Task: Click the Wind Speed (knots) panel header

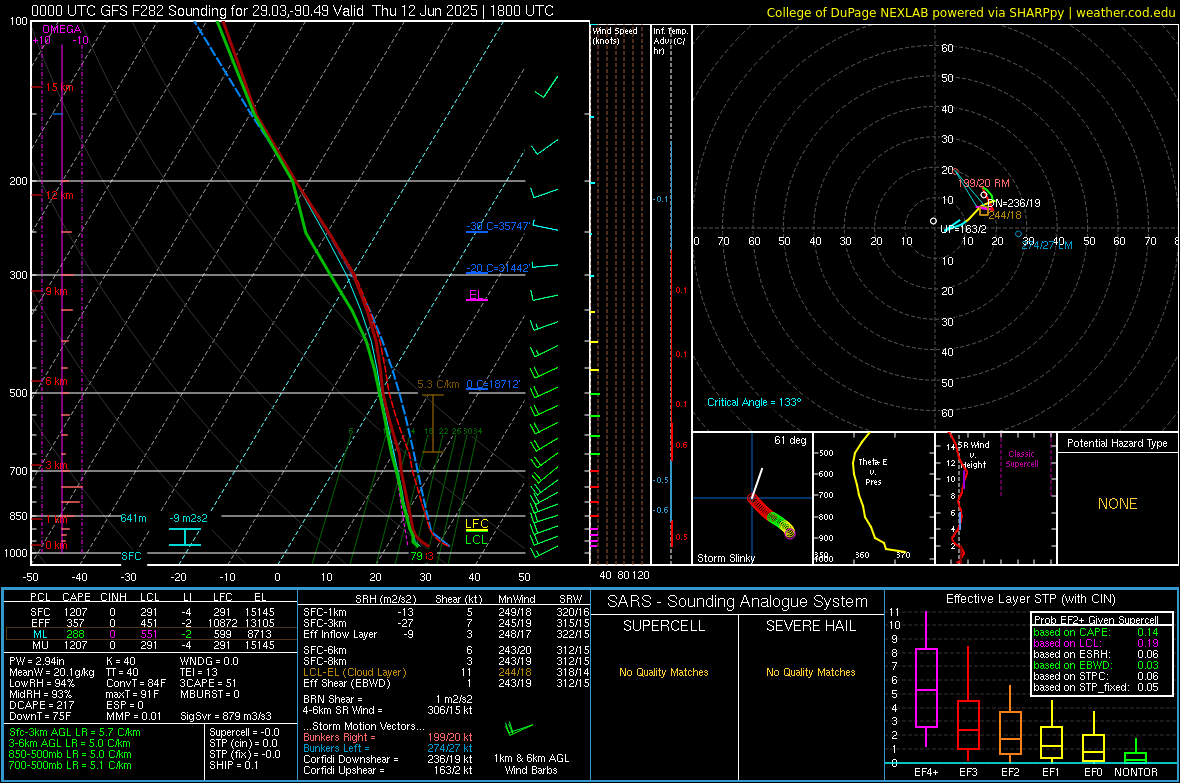Action: click(615, 35)
